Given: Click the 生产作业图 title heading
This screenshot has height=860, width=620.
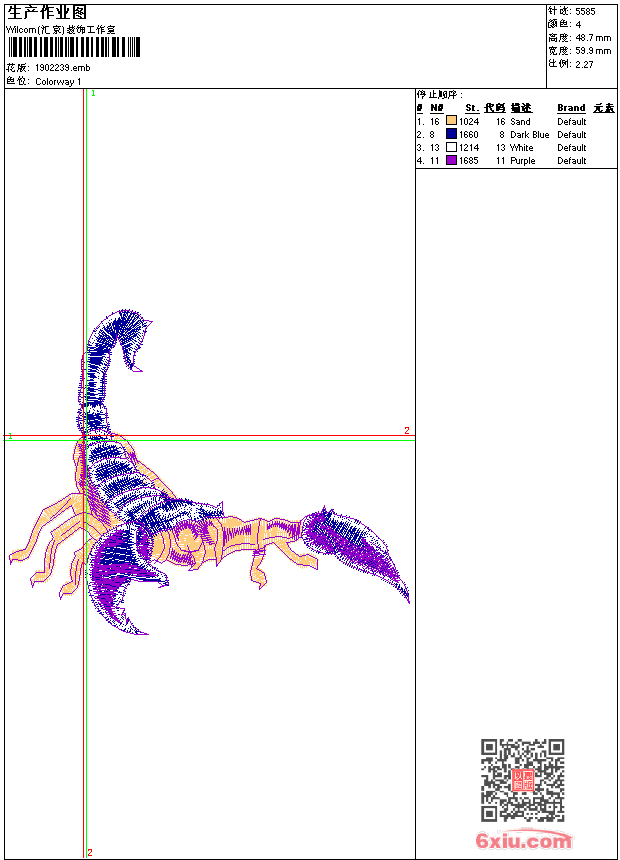Looking at the screenshot, I should pyautogui.click(x=47, y=12).
